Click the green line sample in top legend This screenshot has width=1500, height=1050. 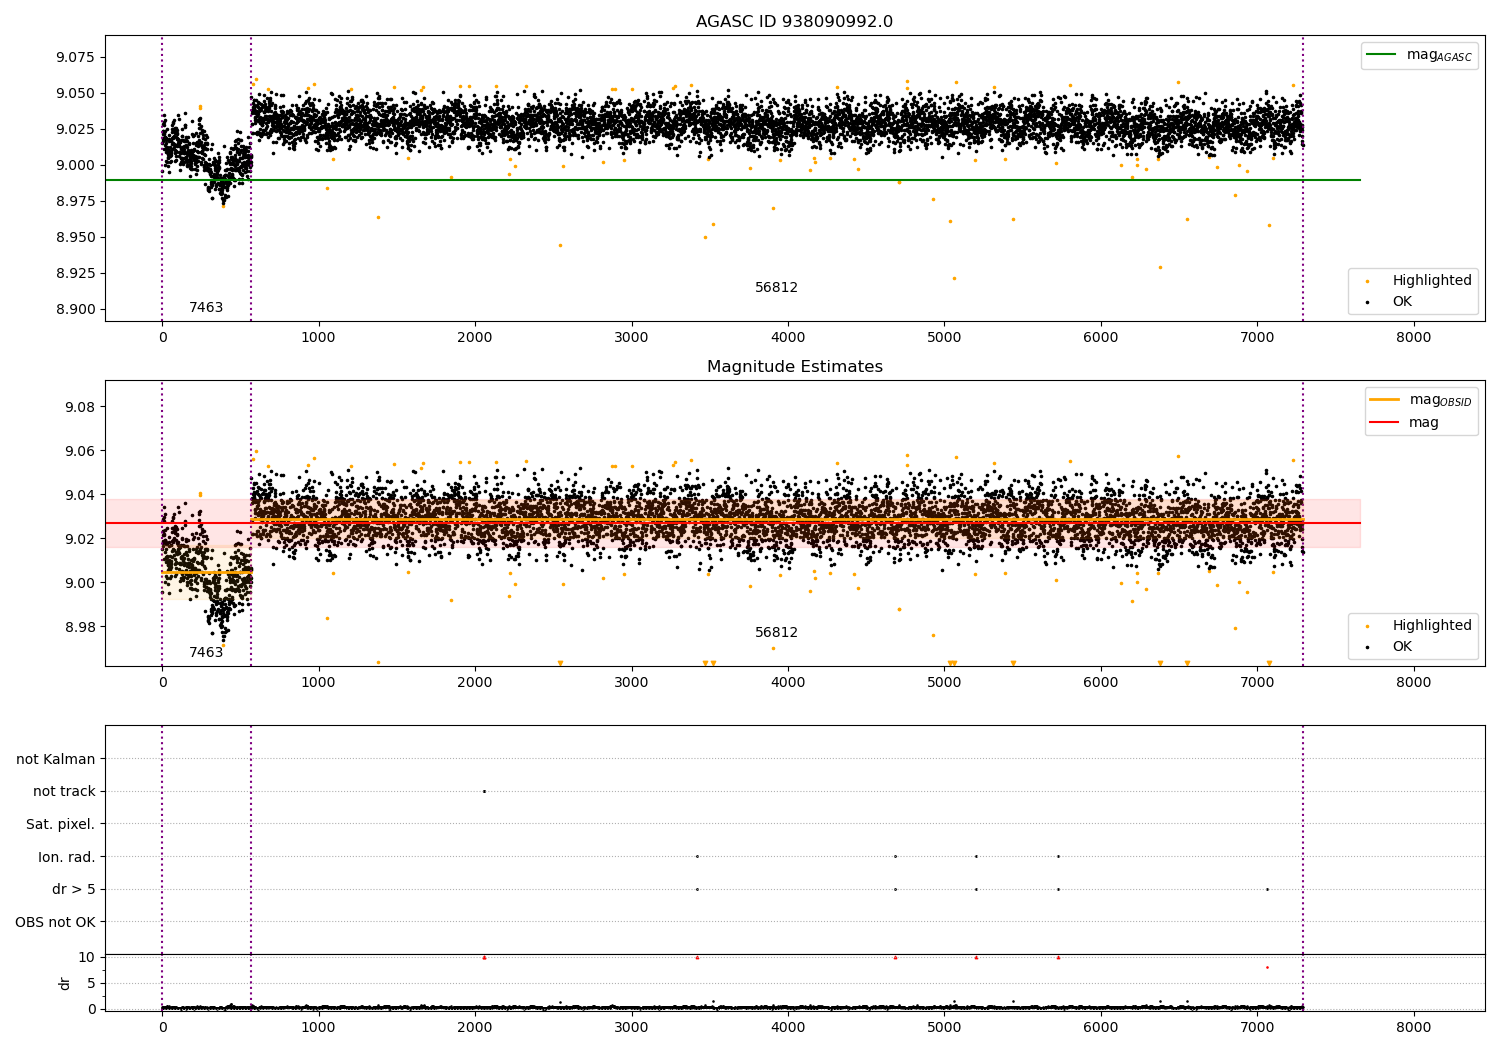pyautogui.click(x=1382, y=55)
